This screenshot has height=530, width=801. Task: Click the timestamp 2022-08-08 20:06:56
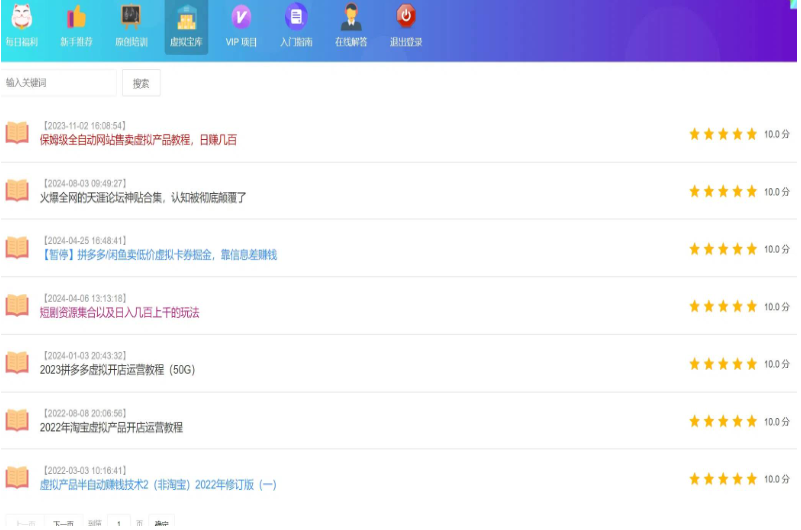(85, 413)
